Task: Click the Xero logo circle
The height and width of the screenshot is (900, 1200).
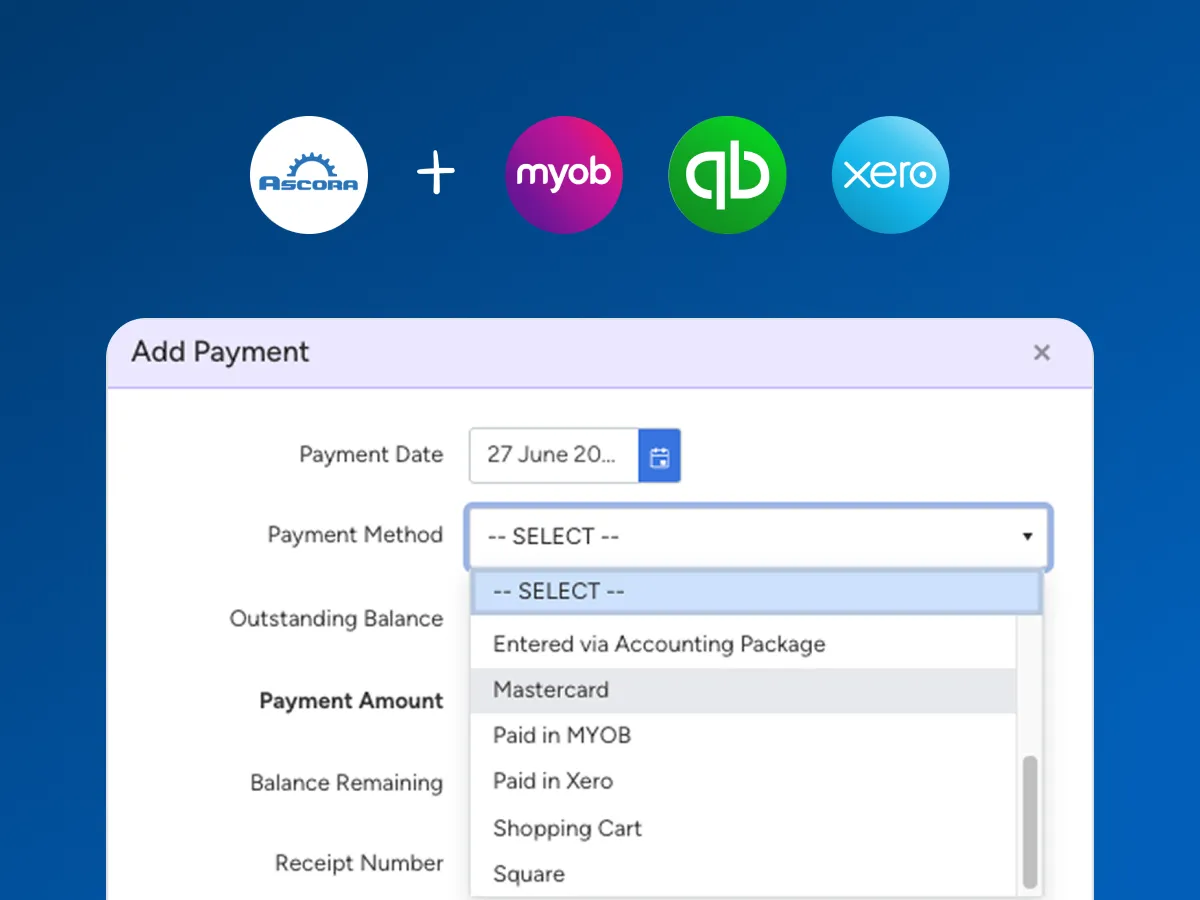Action: (x=890, y=175)
